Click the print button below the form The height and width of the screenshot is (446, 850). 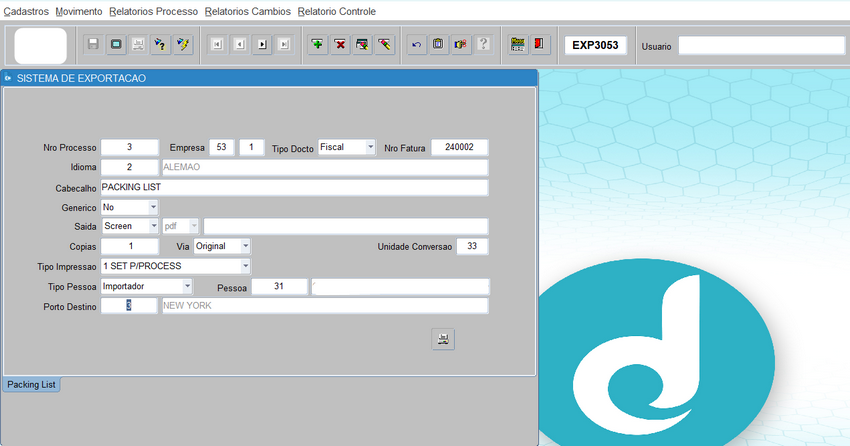click(x=443, y=339)
